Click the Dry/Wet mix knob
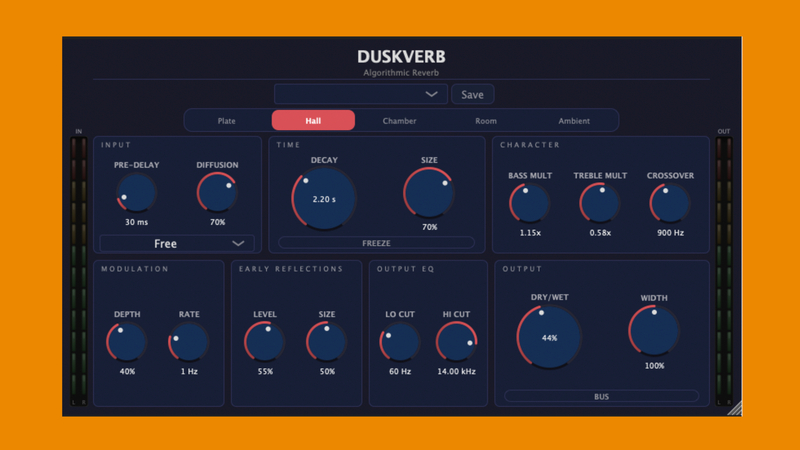 (x=549, y=337)
